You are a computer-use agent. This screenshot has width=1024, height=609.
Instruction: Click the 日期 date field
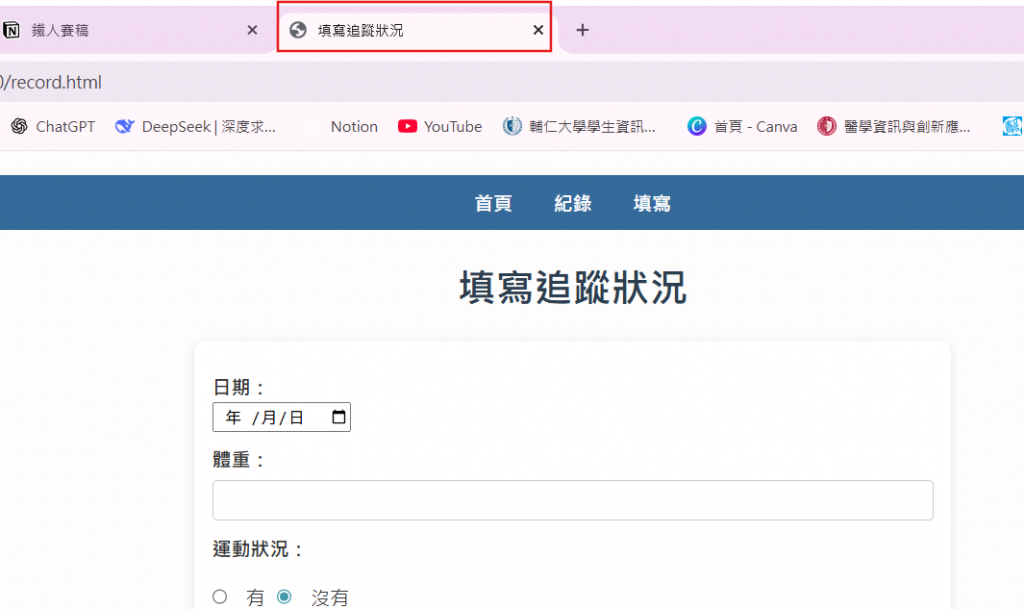pos(281,417)
